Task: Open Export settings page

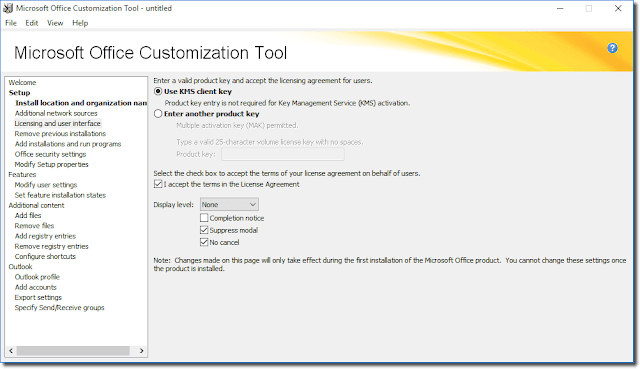Action: tap(38, 298)
